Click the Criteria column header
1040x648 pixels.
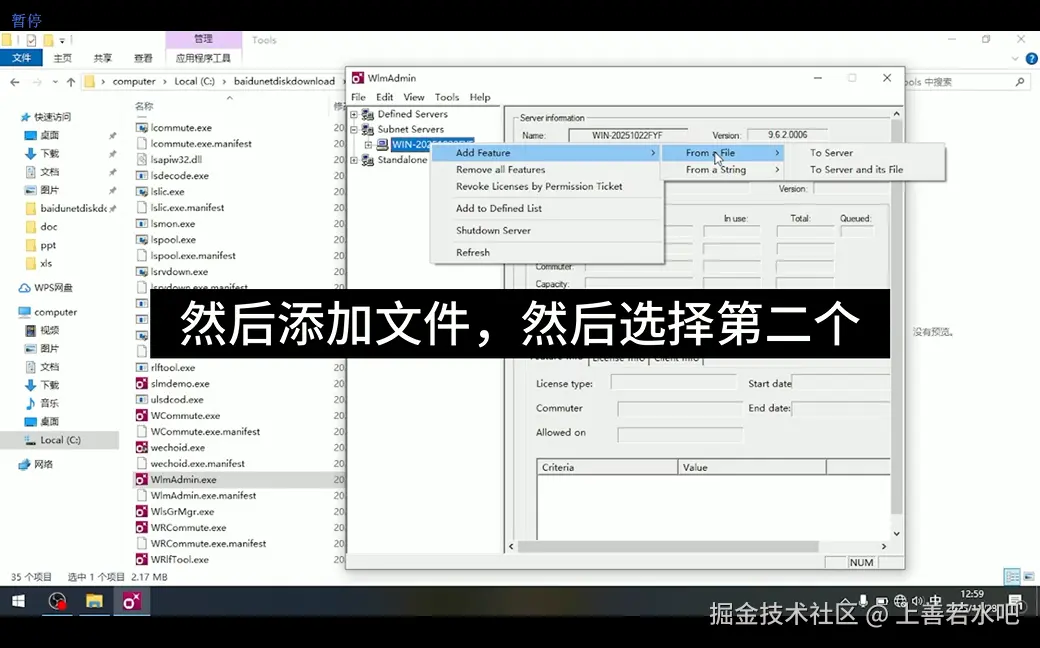(607, 467)
